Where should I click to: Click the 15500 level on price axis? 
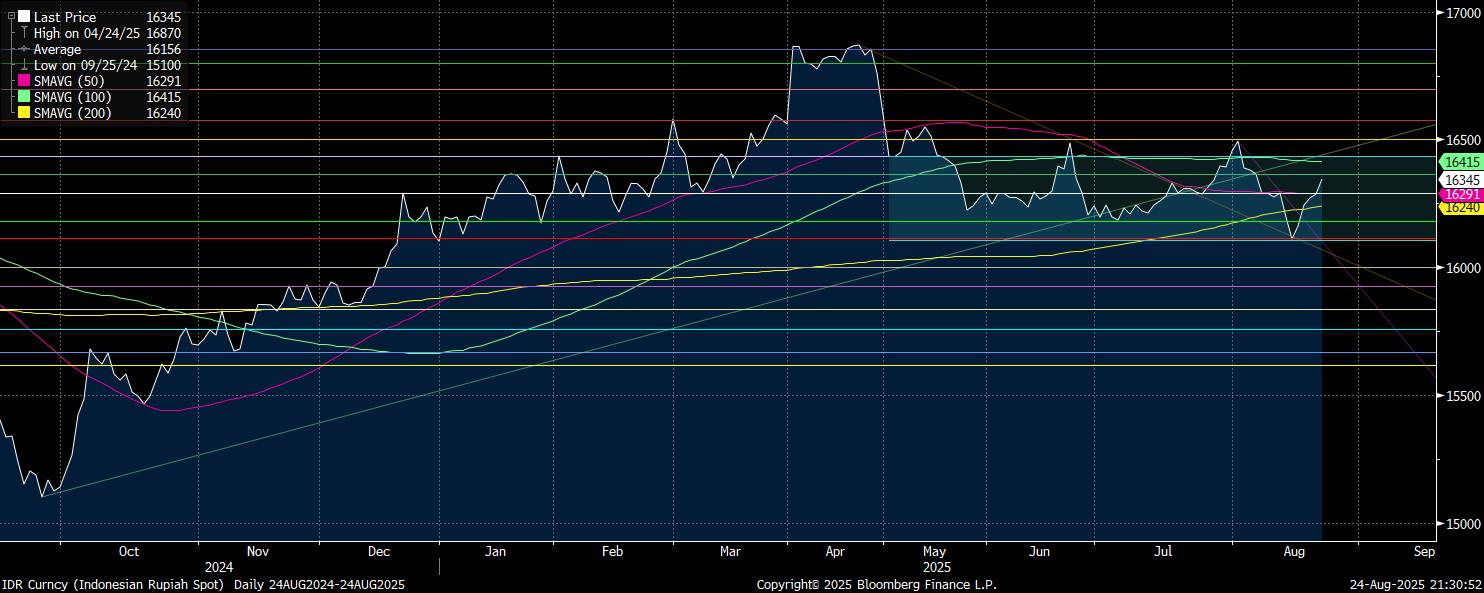(x=1464, y=396)
